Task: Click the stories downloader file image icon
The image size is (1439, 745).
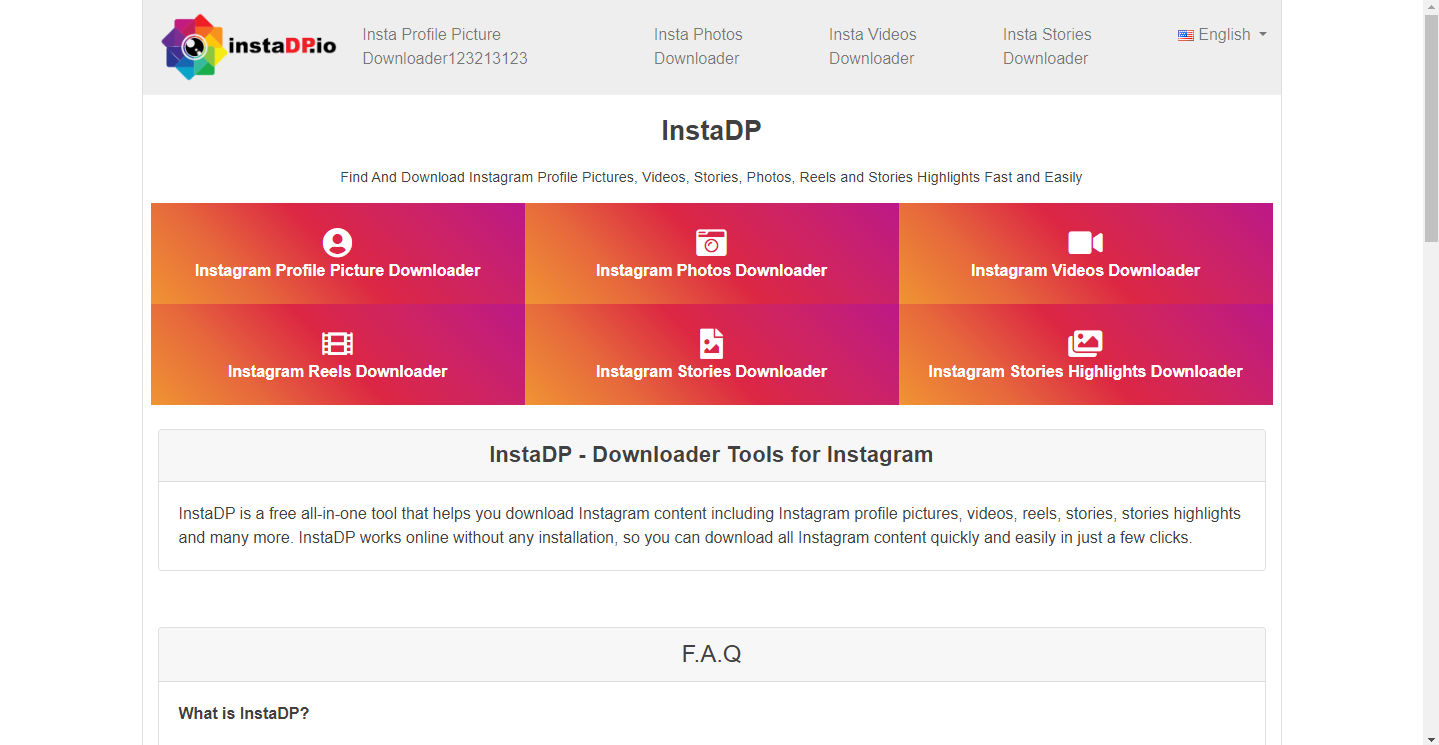Action: point(711,343)
